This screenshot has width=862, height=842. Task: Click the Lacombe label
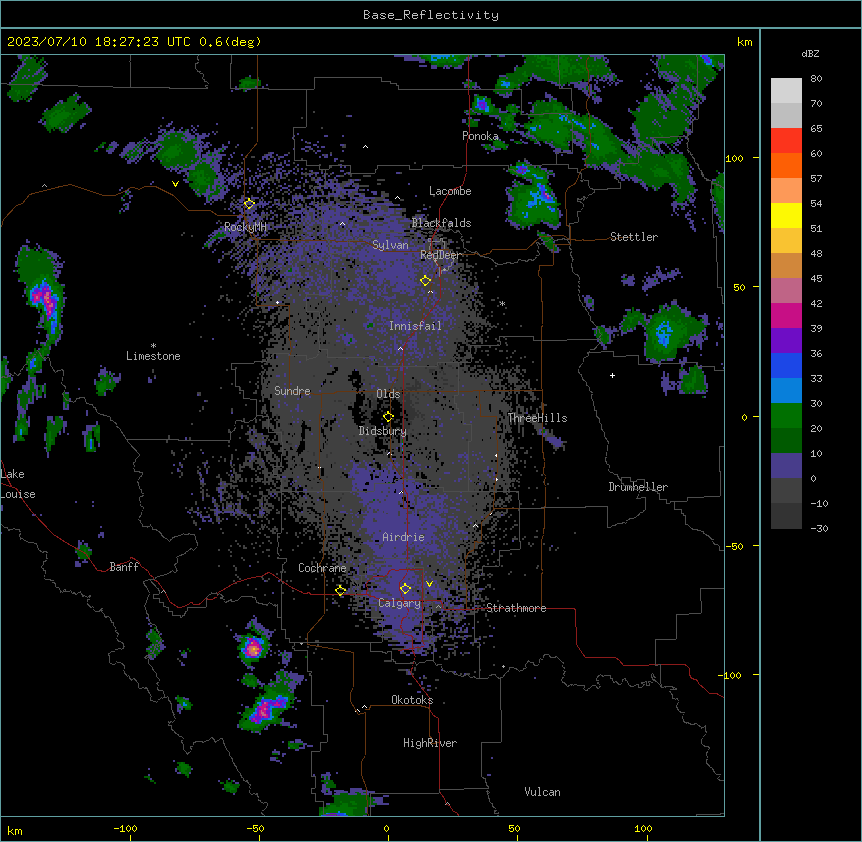[450, 191]
